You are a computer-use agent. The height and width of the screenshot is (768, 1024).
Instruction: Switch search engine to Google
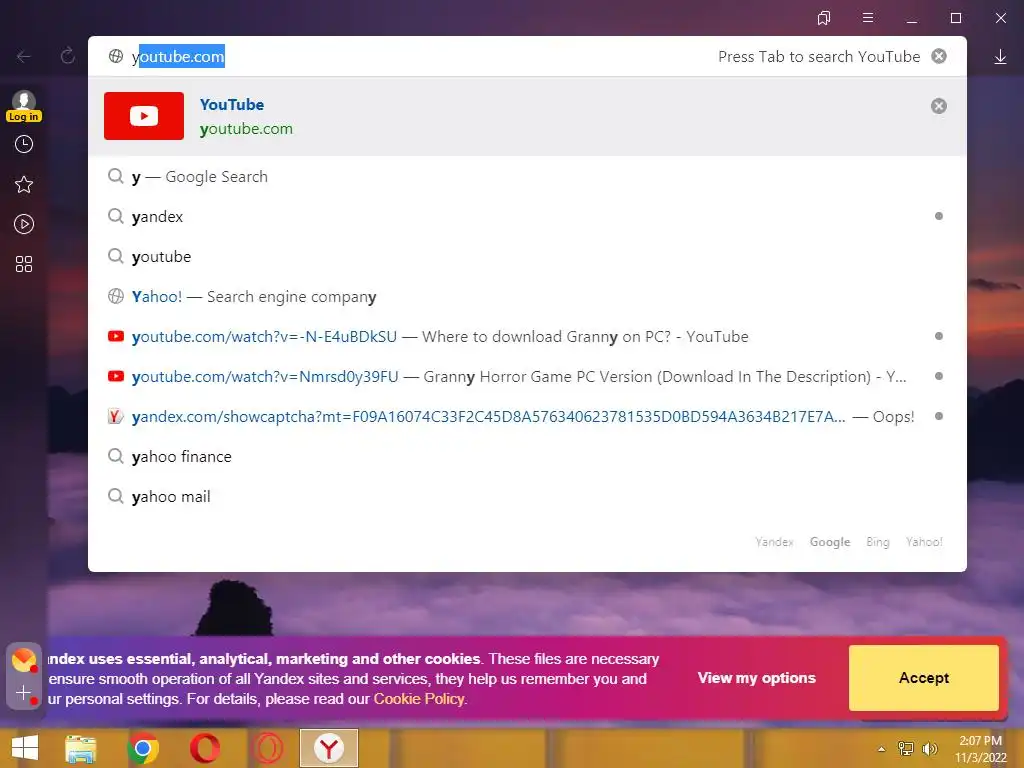(830, 542)
